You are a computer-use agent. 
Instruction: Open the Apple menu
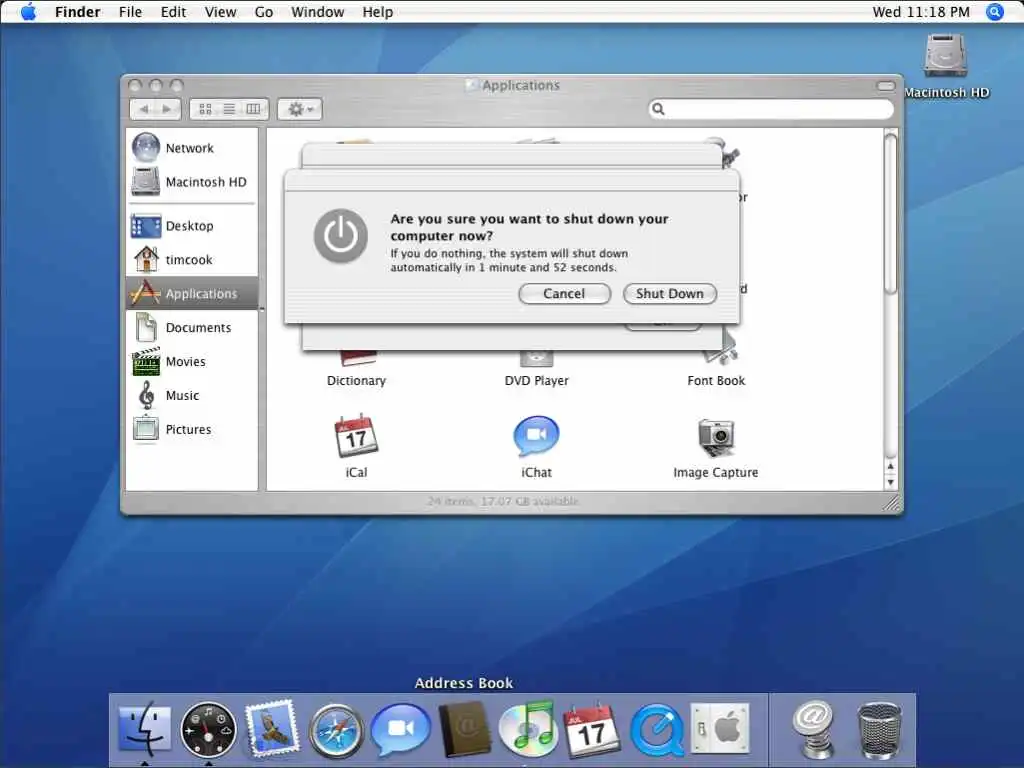[x=29, y=12]
